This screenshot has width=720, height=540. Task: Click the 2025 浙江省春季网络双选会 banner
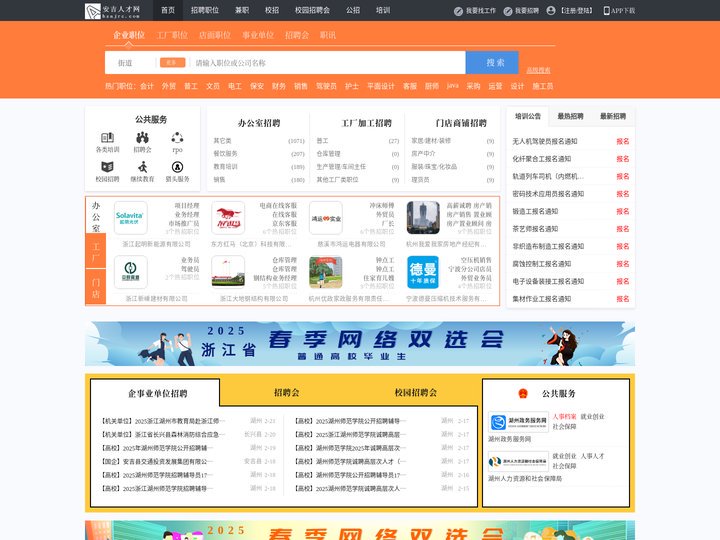point(360,343)
